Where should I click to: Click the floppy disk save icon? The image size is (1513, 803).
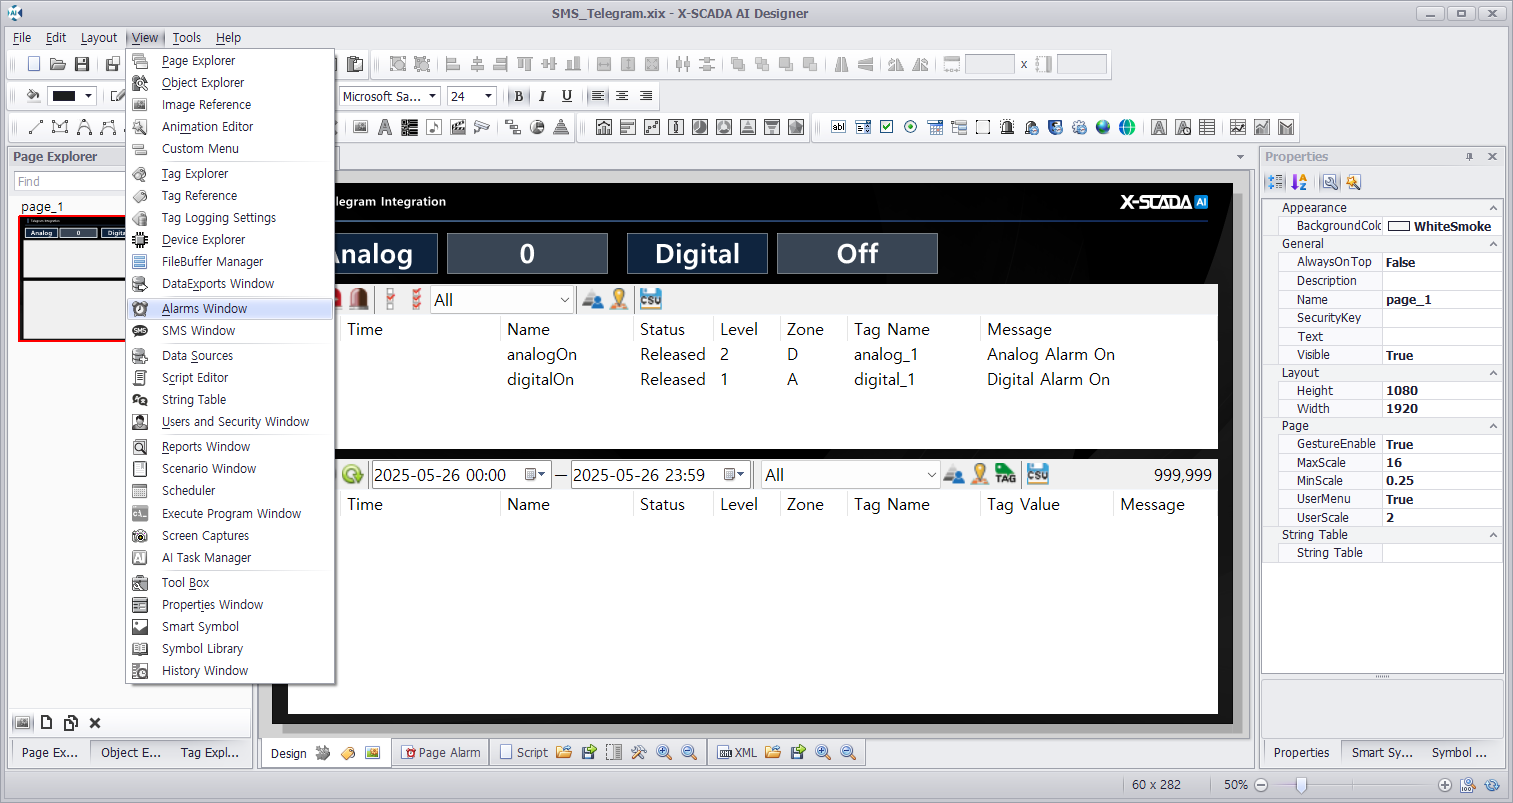pyautogui.click(x=82, y=64)
